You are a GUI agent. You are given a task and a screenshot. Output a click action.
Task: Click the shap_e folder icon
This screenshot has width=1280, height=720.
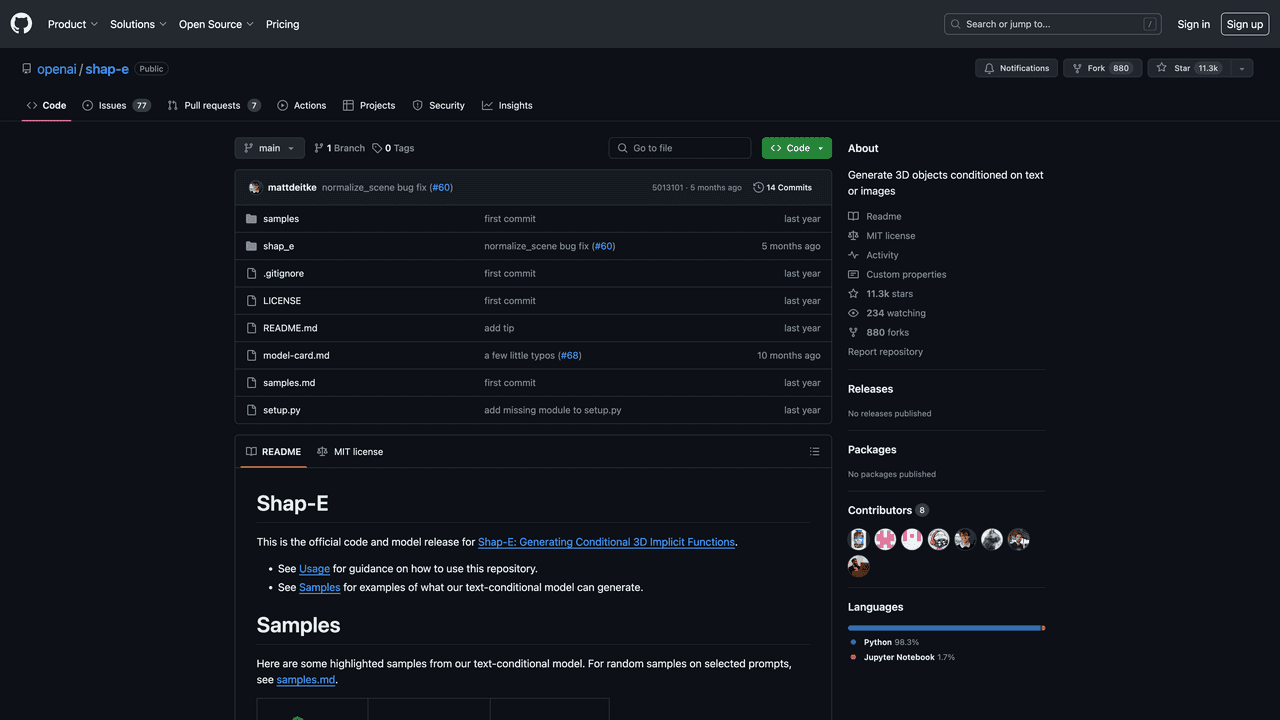(252, 246)
